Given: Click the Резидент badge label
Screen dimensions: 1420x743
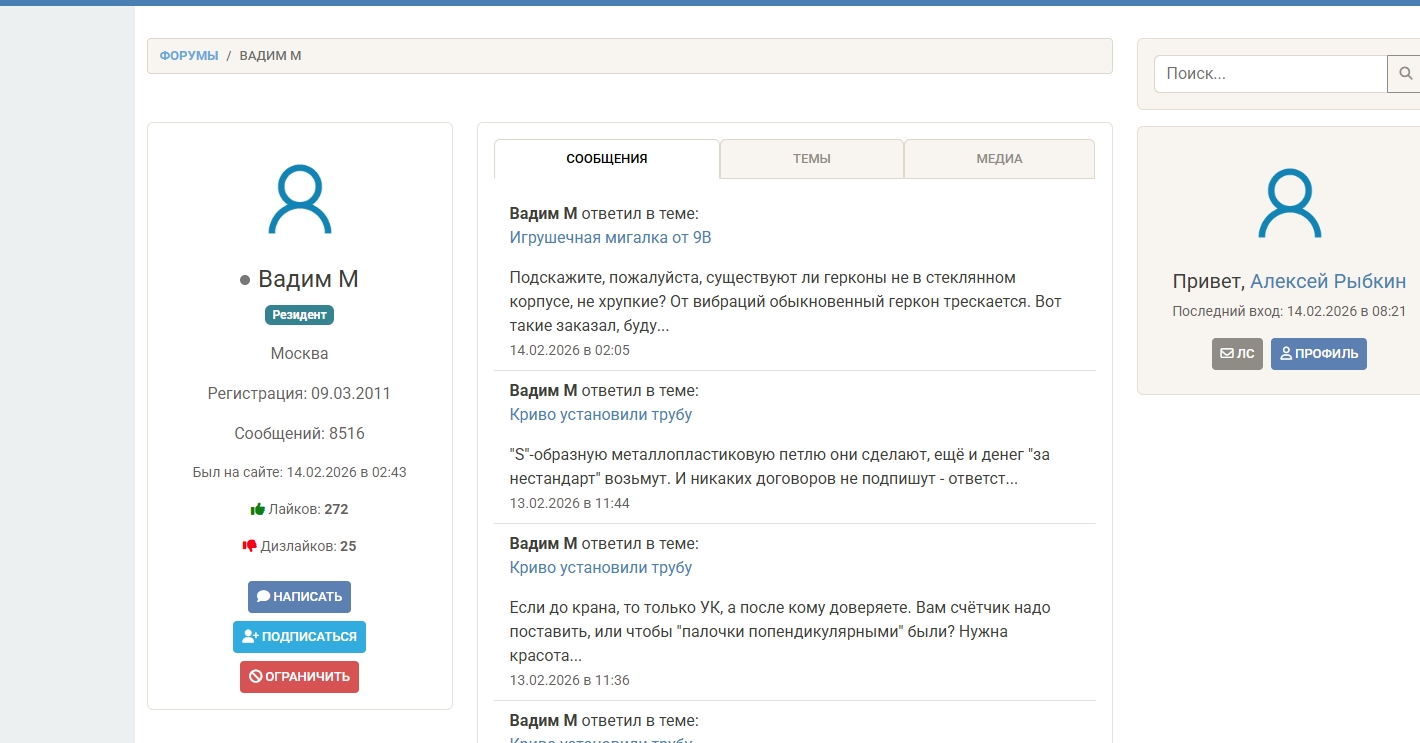Looking at the screenshot, I should point(299,315).
